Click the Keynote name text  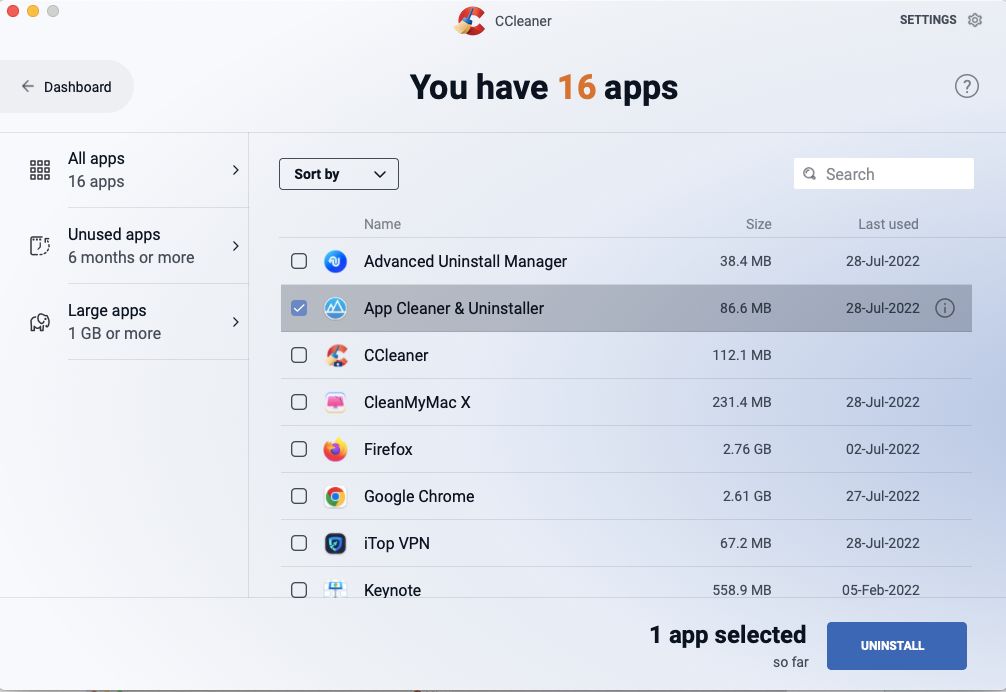pyautogui.click(x=393, y=590)
